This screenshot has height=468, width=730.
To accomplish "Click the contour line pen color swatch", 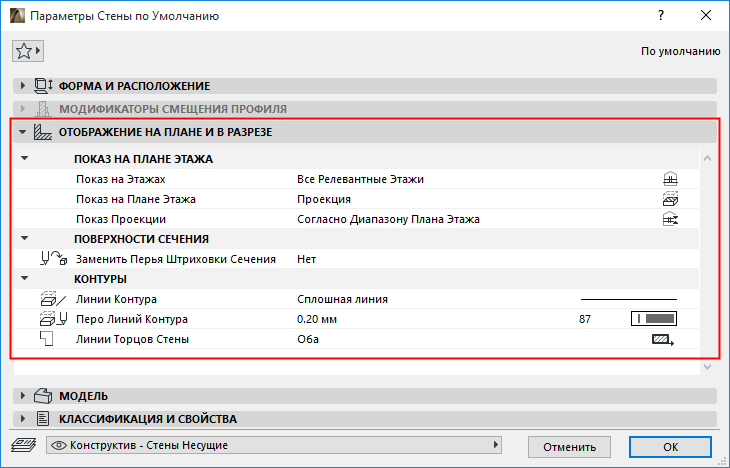I will pos(654,319).
